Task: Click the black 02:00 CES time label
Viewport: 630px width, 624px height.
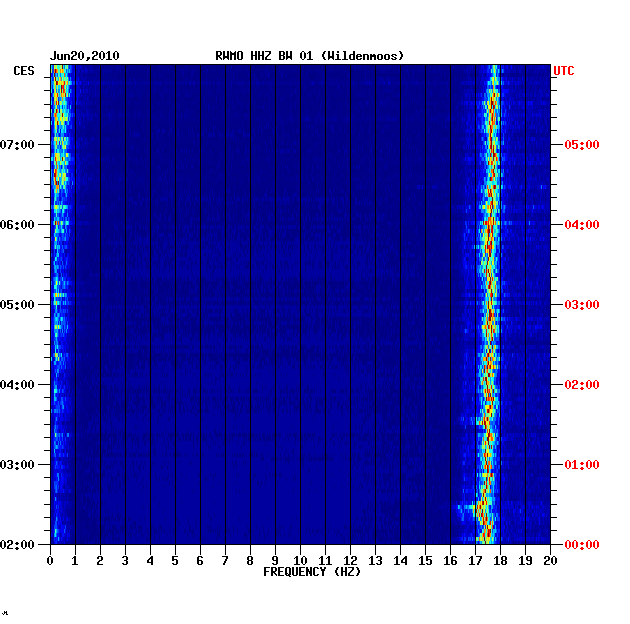Action: point(17,544)
